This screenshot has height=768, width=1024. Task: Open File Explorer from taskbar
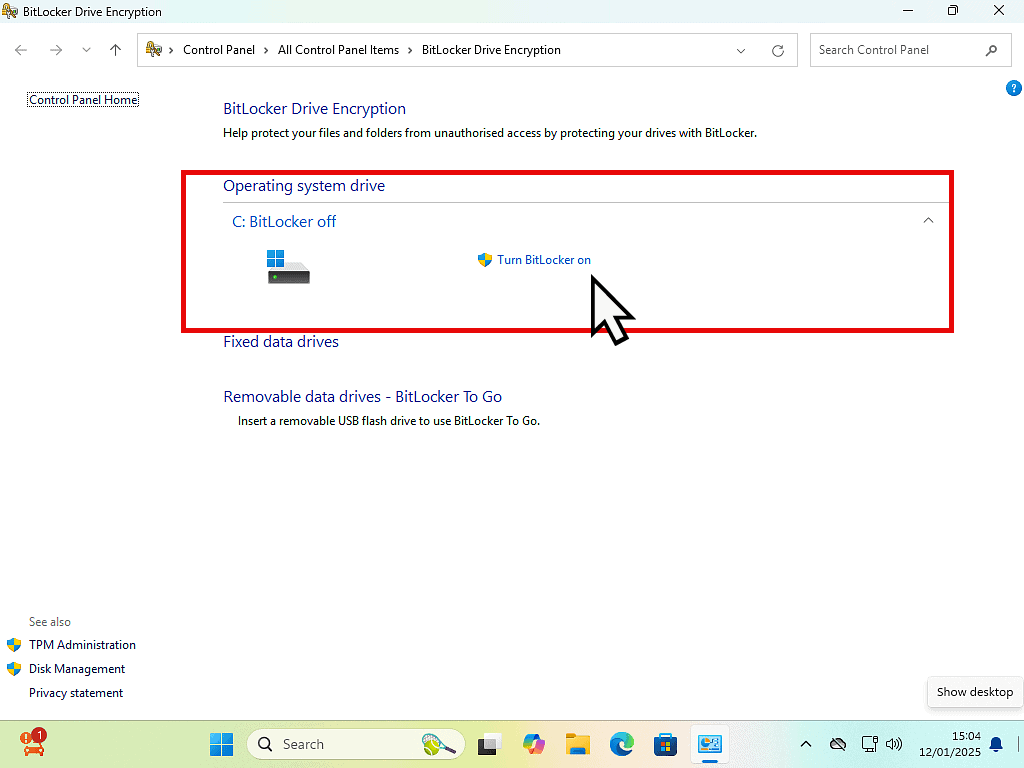pyautogui.click(x=577, y=744)
